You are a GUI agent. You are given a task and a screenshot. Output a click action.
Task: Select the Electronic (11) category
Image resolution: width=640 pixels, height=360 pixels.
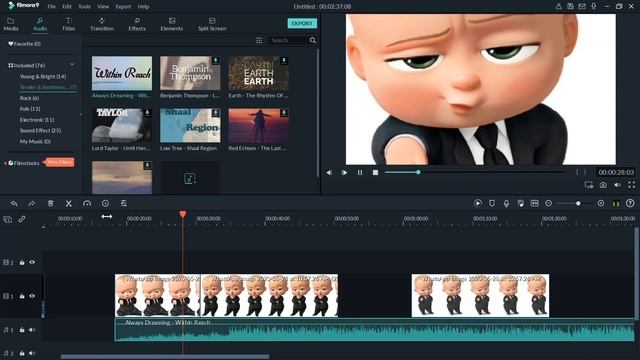tap(37, 120)
